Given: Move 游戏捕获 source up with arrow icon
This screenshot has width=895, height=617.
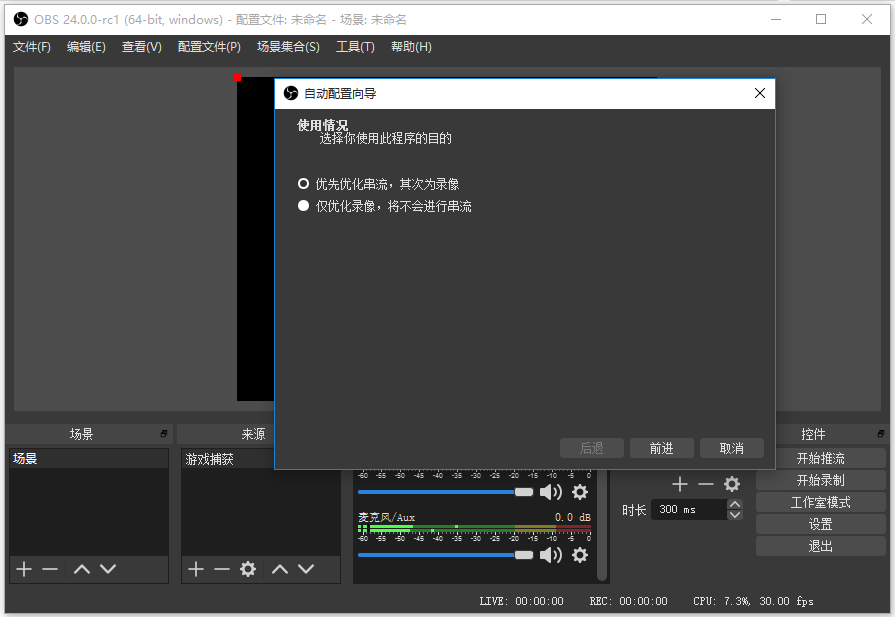Looking at the screenshot, I should [x=279, y=569].
